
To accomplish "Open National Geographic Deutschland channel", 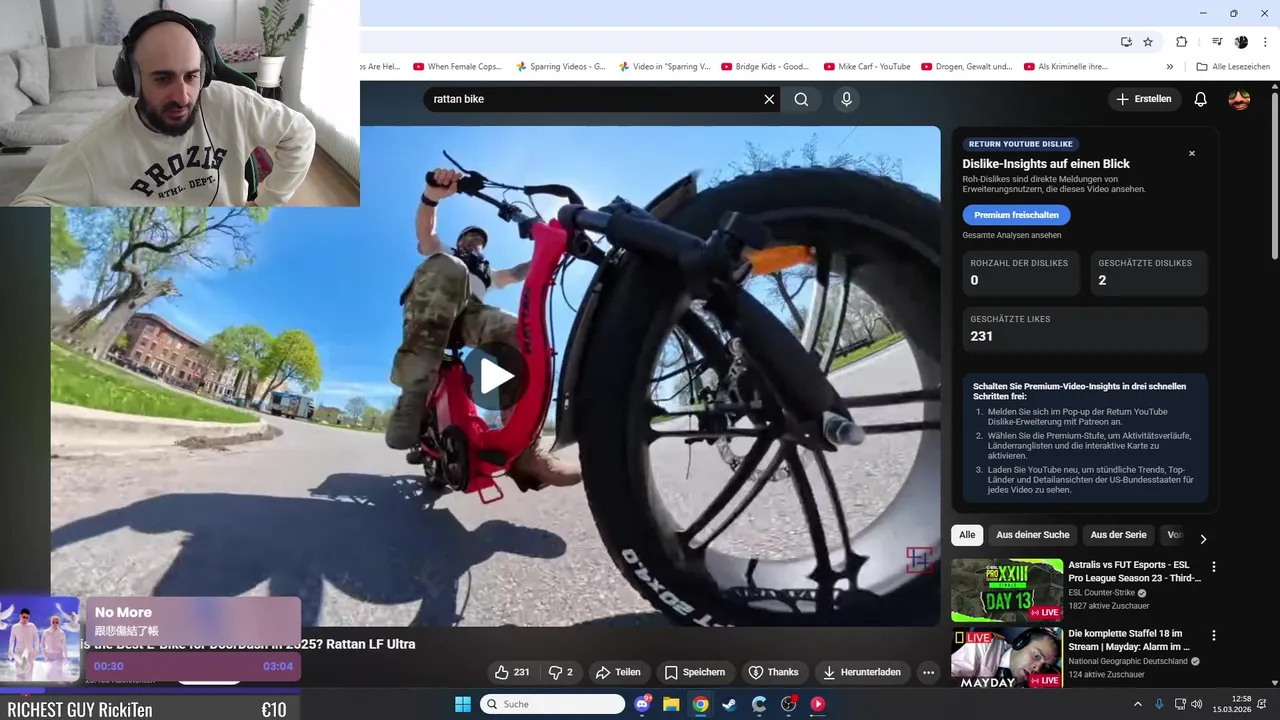I will tap(1127, 661).
